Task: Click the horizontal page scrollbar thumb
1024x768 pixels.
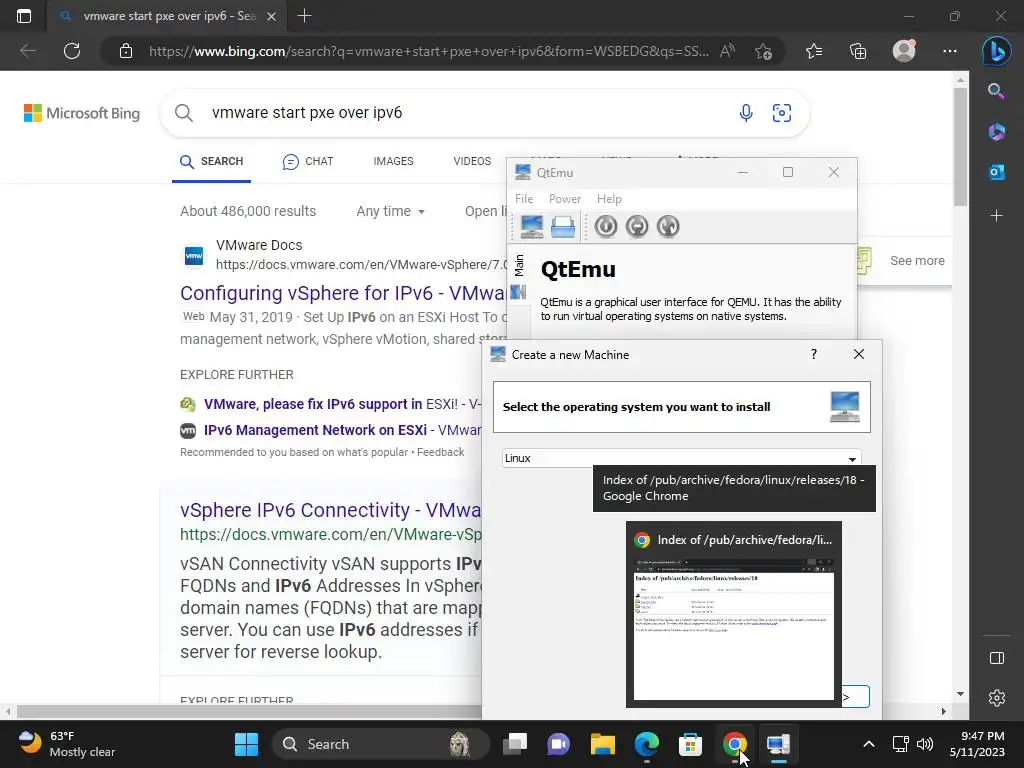Action: [249, 711]
